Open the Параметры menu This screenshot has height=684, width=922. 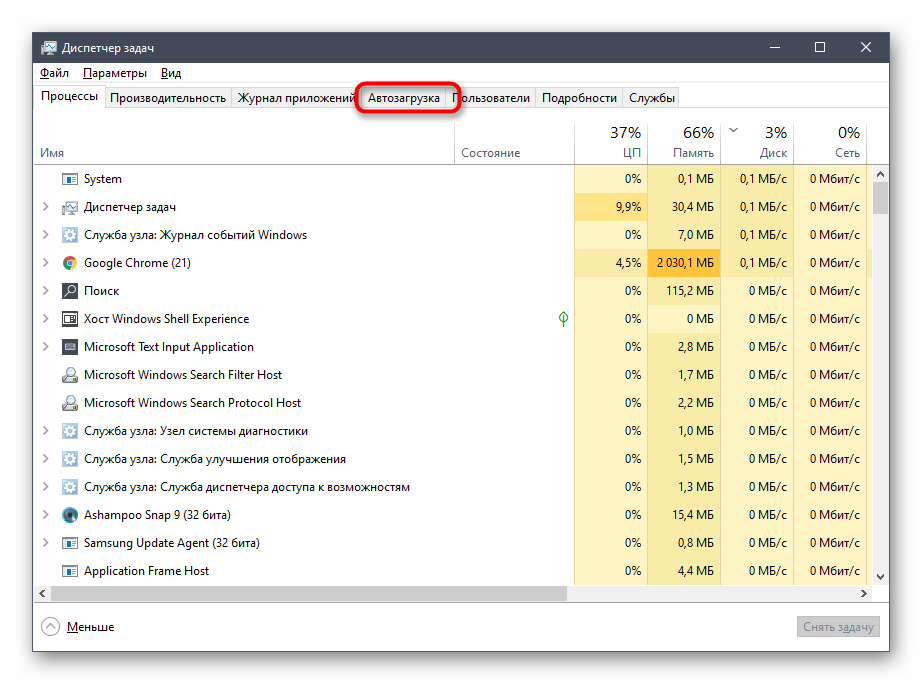115,73
